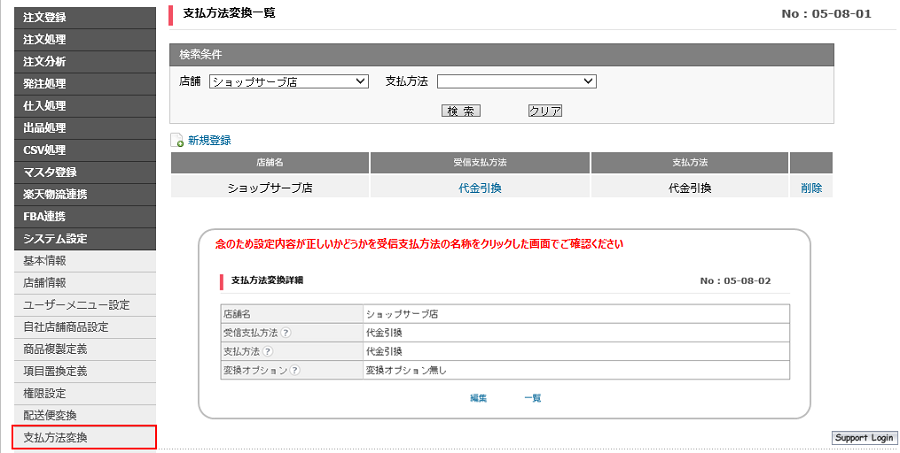Click ショップサーブ店 value in details table
The height and width of the screenshot is (453, 900).
(402, 314)
